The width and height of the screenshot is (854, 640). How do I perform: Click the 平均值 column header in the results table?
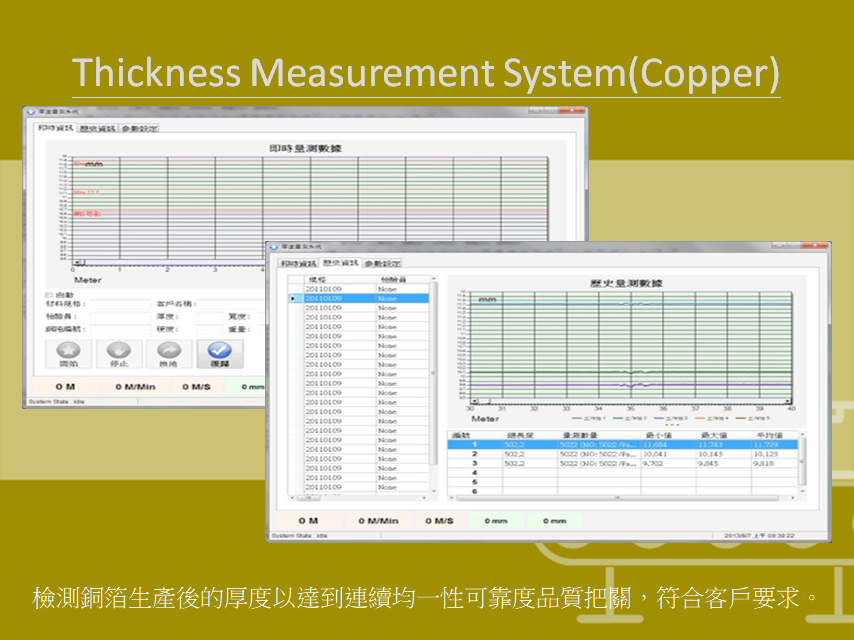point(774,435)
